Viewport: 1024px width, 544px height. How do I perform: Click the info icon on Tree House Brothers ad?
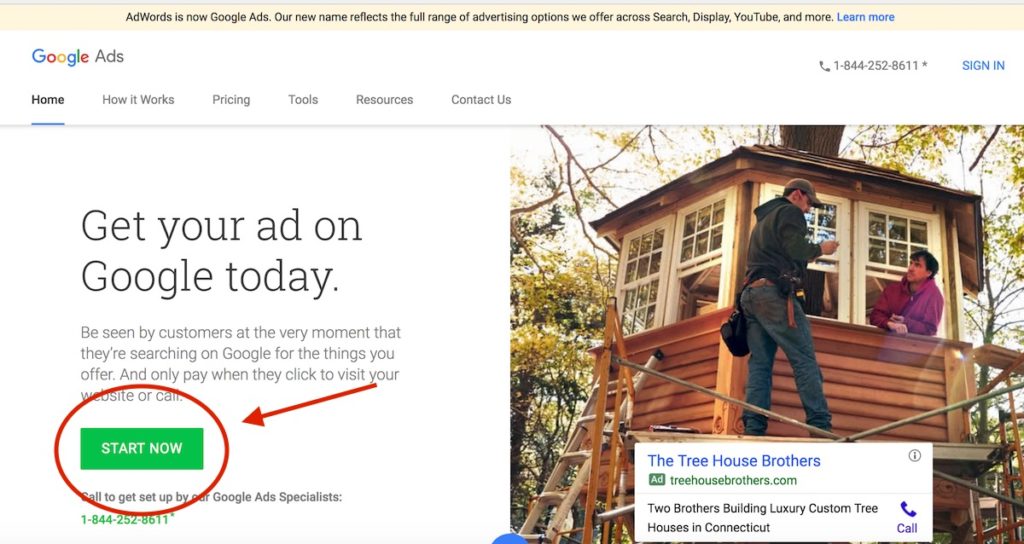coord(915,455)
